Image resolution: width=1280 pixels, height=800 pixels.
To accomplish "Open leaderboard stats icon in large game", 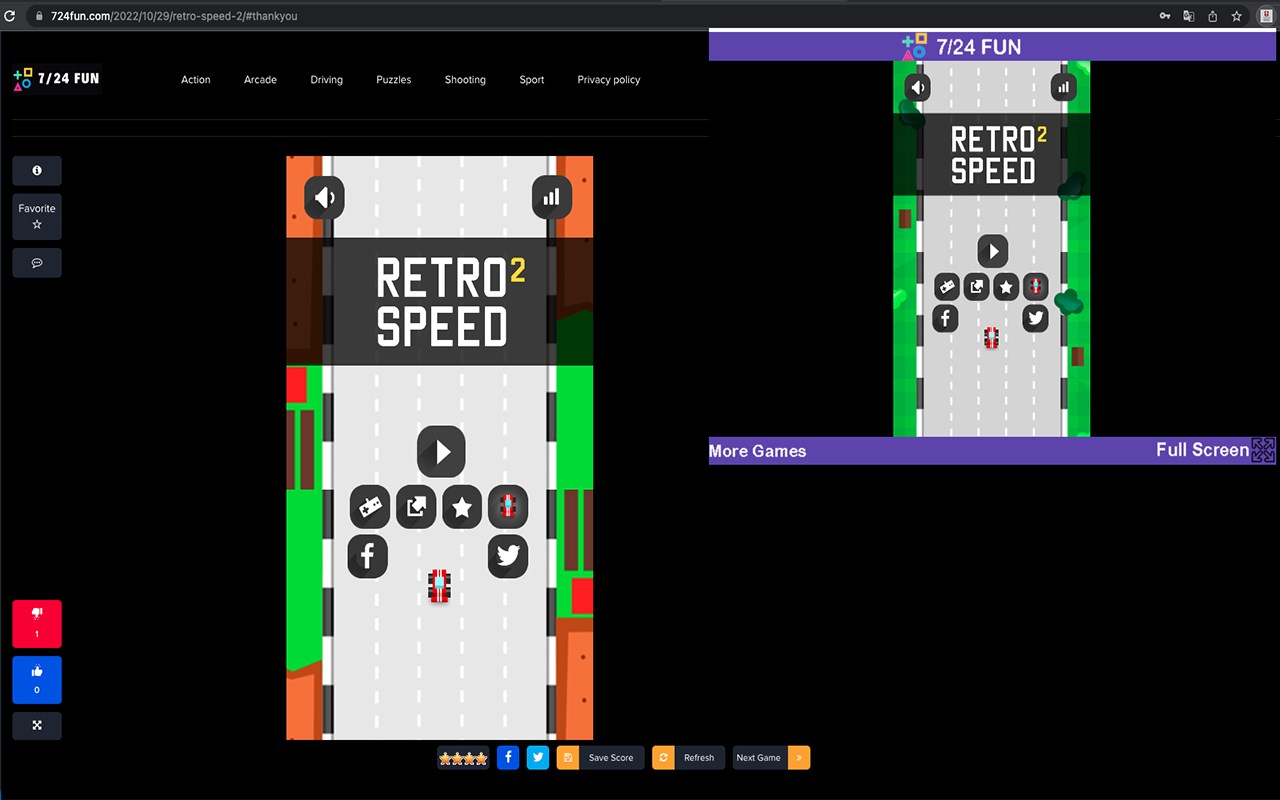I will point(551,198).
